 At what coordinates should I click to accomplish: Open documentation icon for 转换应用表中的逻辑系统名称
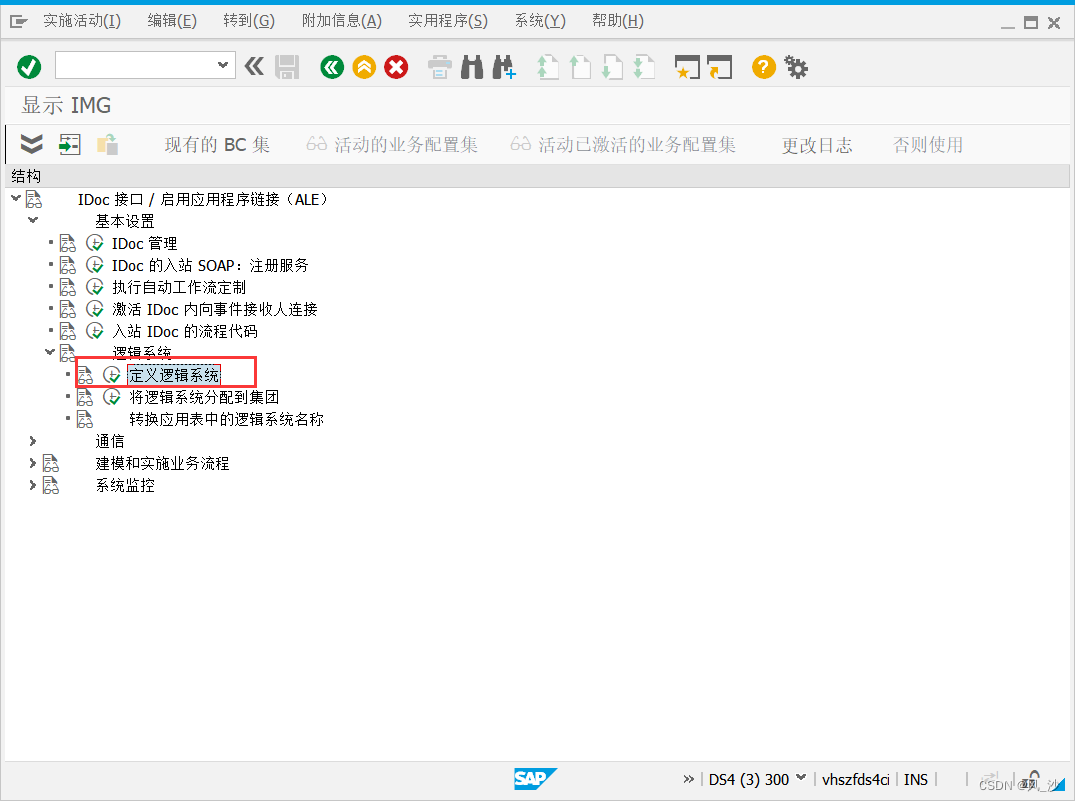click(85, 419)
